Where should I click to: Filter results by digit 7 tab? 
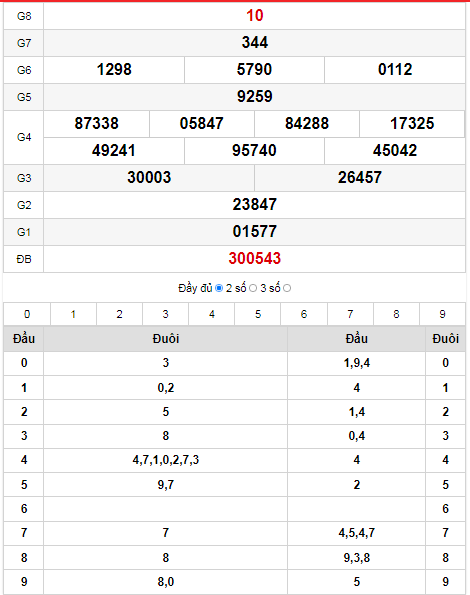[x=350, y=314]
